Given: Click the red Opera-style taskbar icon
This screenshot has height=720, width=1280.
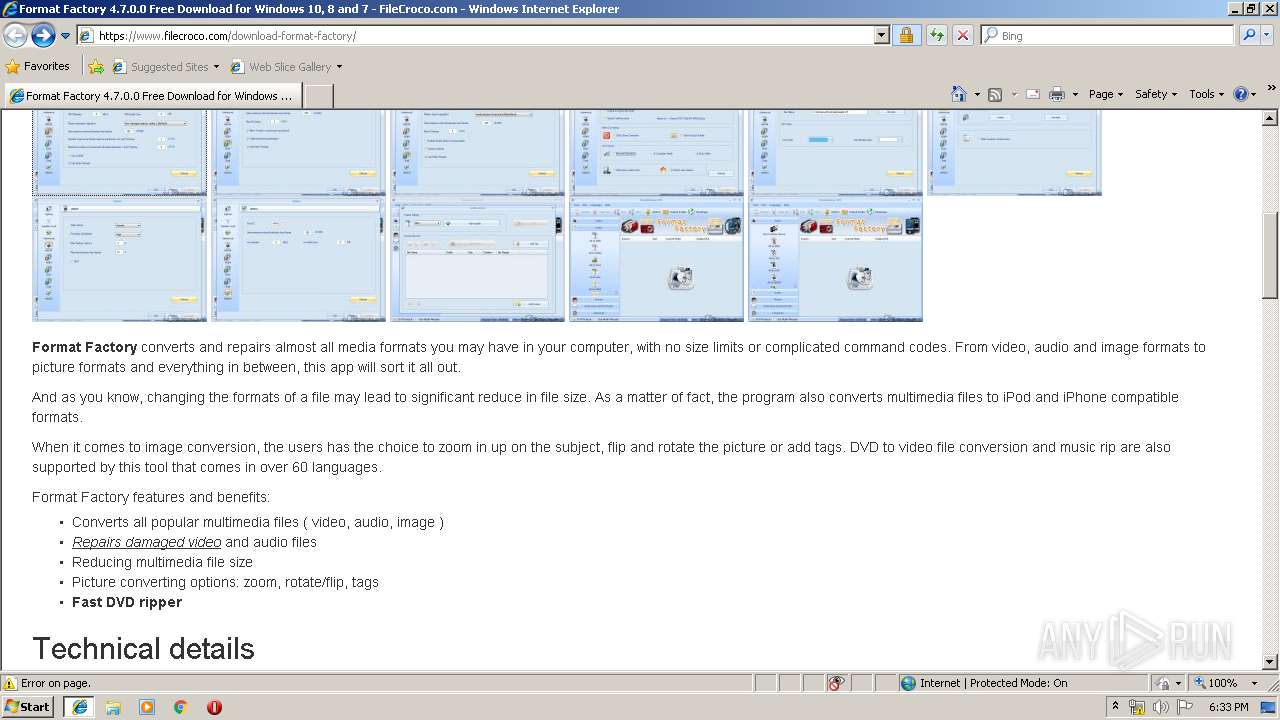Looking at the screenshot, I should [x=214, y=707].
